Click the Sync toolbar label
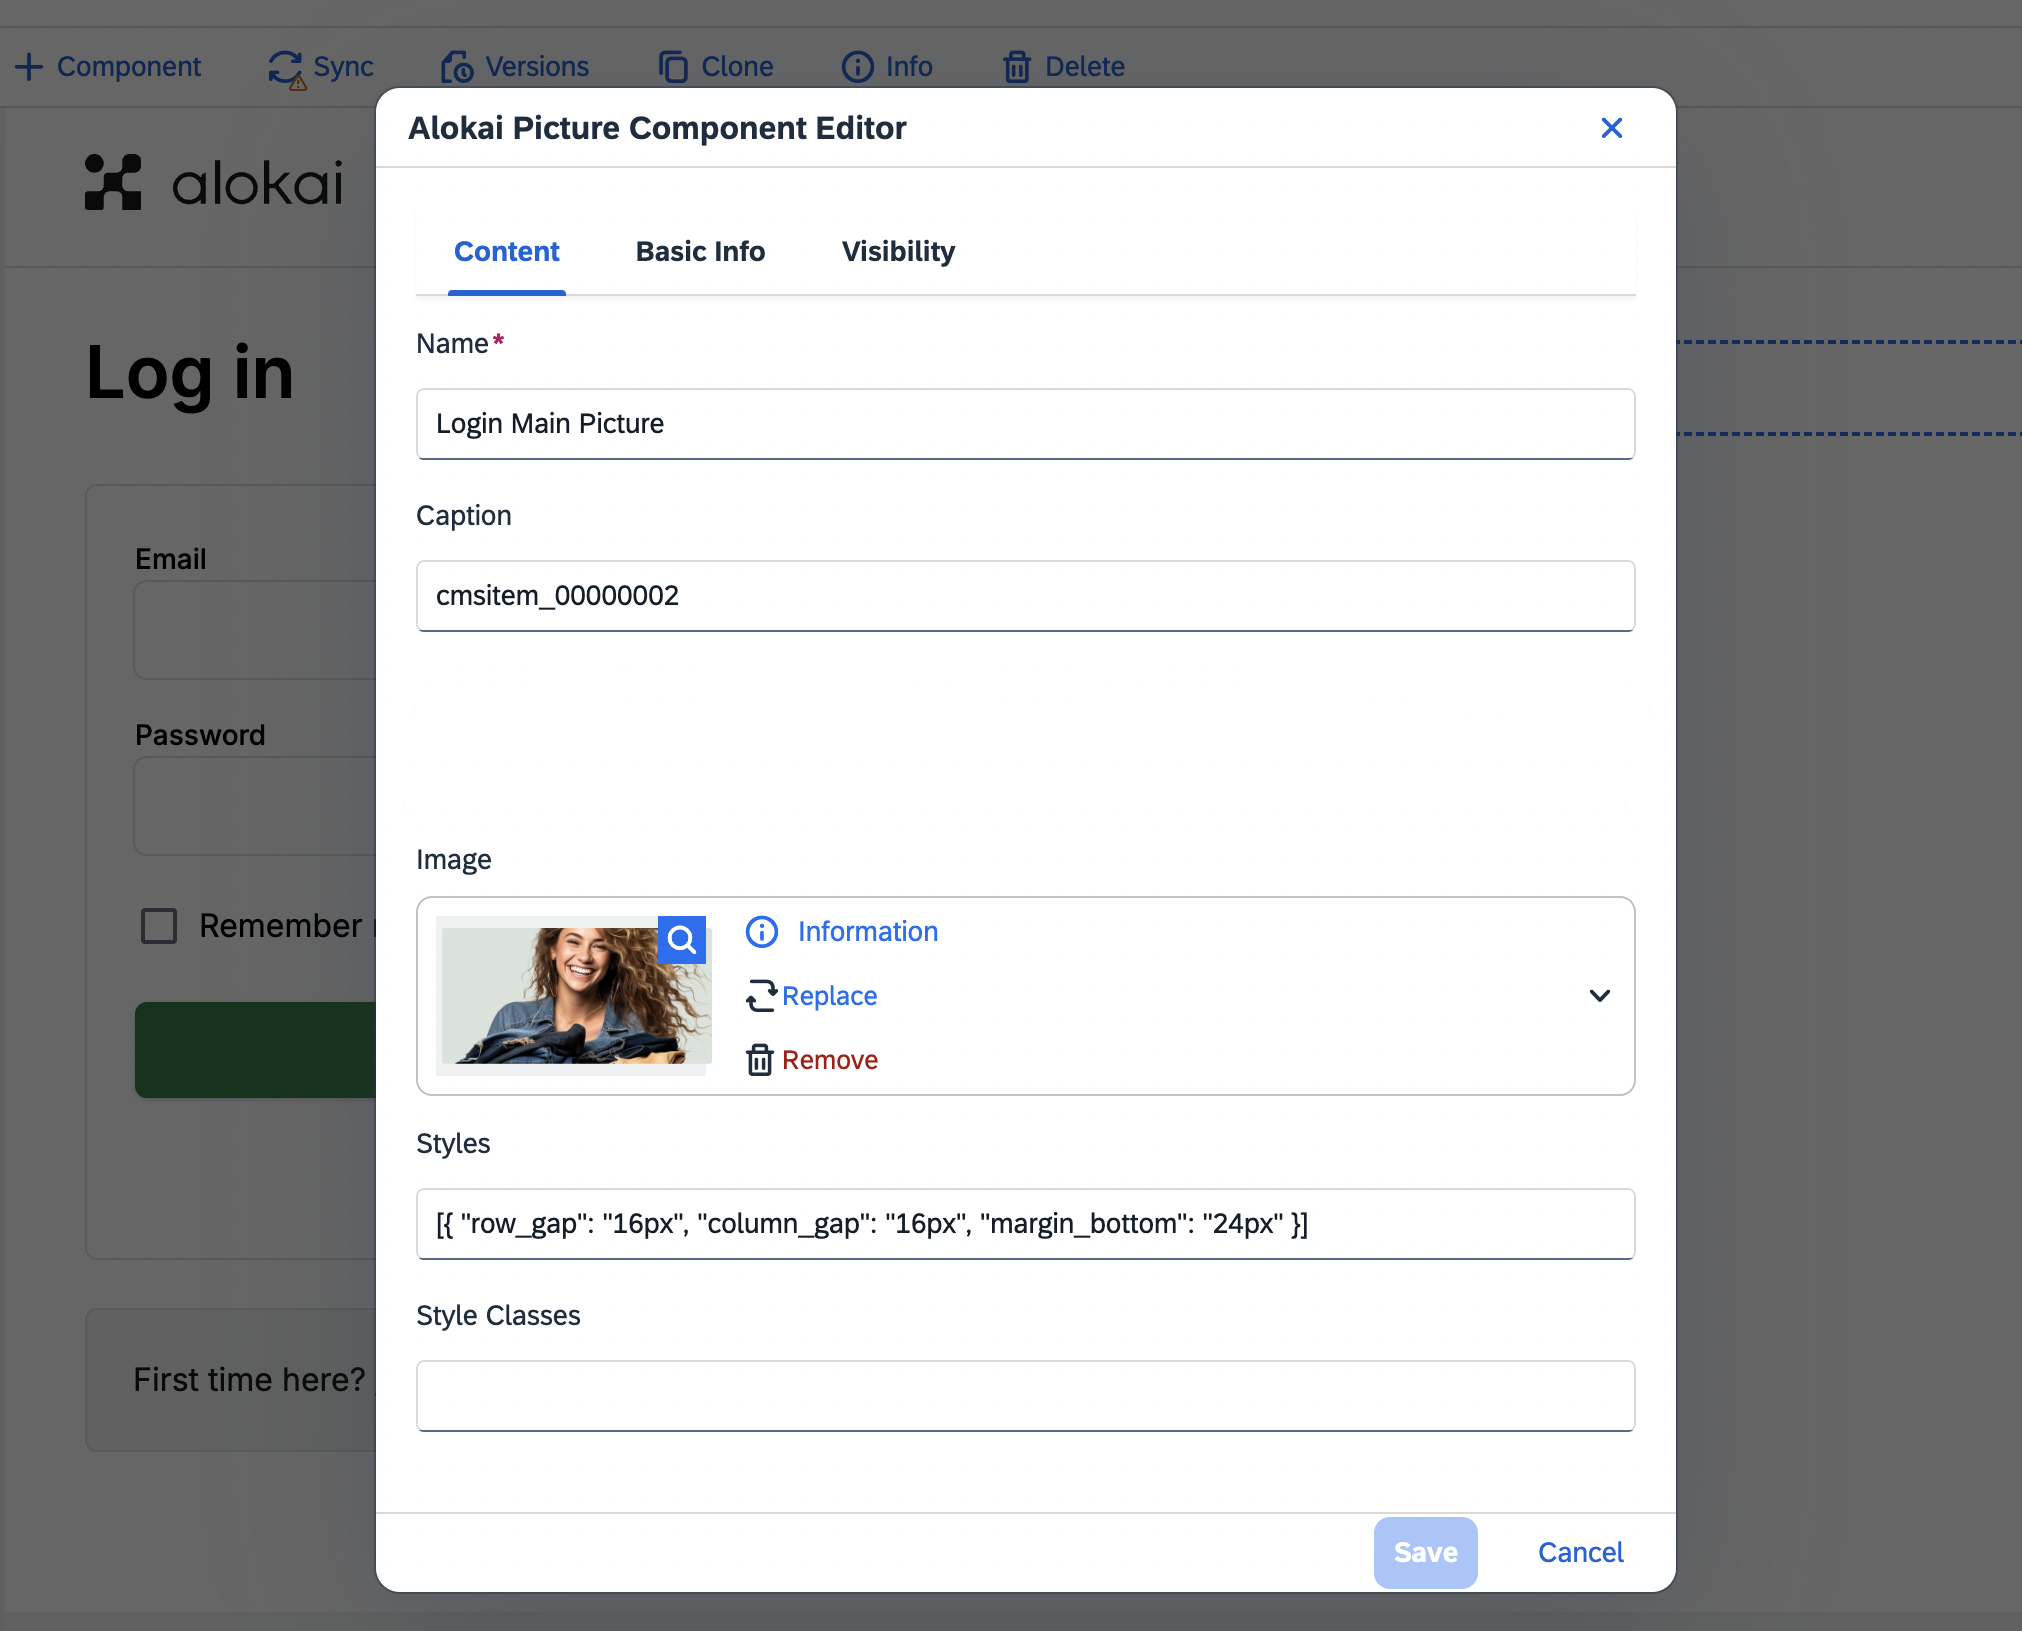Screen dimensions: 2022x1631 pos(343,67)
